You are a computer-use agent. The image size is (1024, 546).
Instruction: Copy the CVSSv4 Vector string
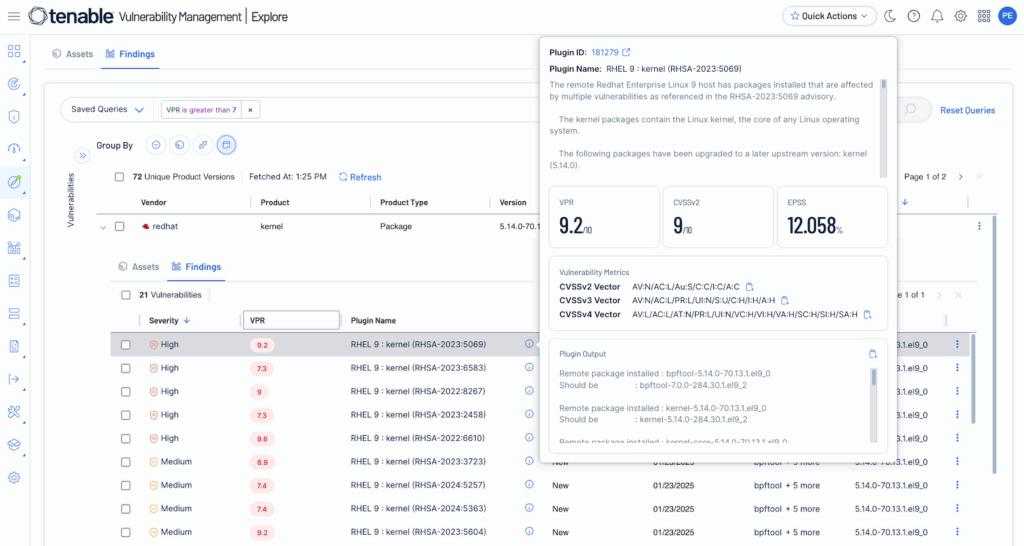[868, 314]
